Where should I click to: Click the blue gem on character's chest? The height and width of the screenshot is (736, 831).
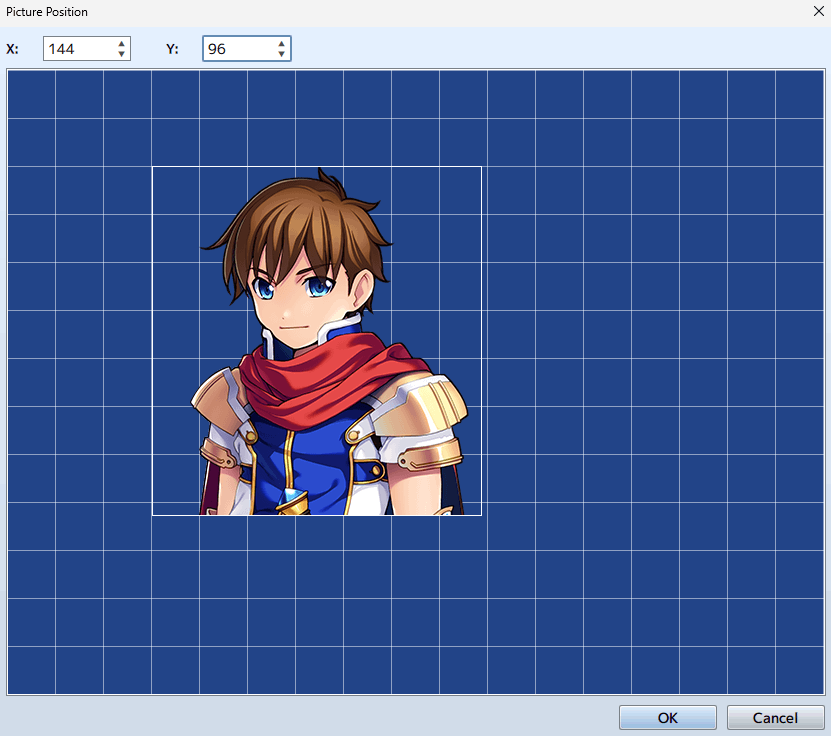[291, 498]
